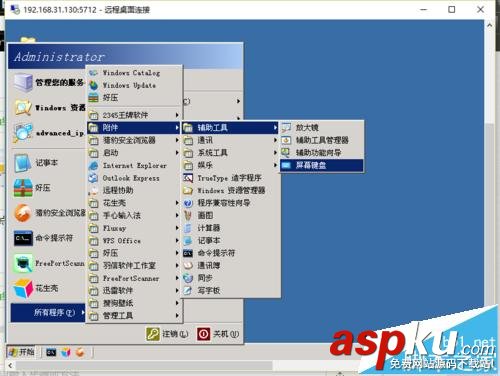Click pinned 花生壳 cube icon
The height and width of the screenshot is (376, 500).
click(x=23, y=288)
